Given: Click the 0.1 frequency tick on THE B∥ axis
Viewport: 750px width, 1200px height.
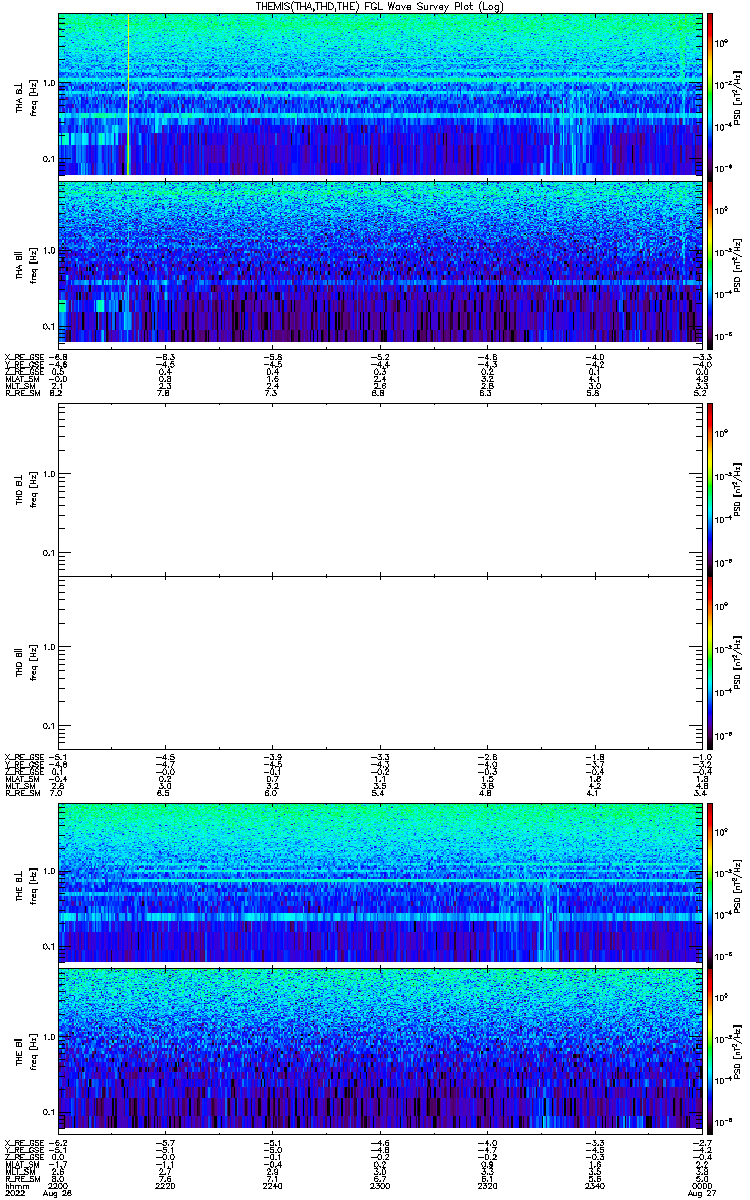Looking at the screenshot, I should 51,1112.
